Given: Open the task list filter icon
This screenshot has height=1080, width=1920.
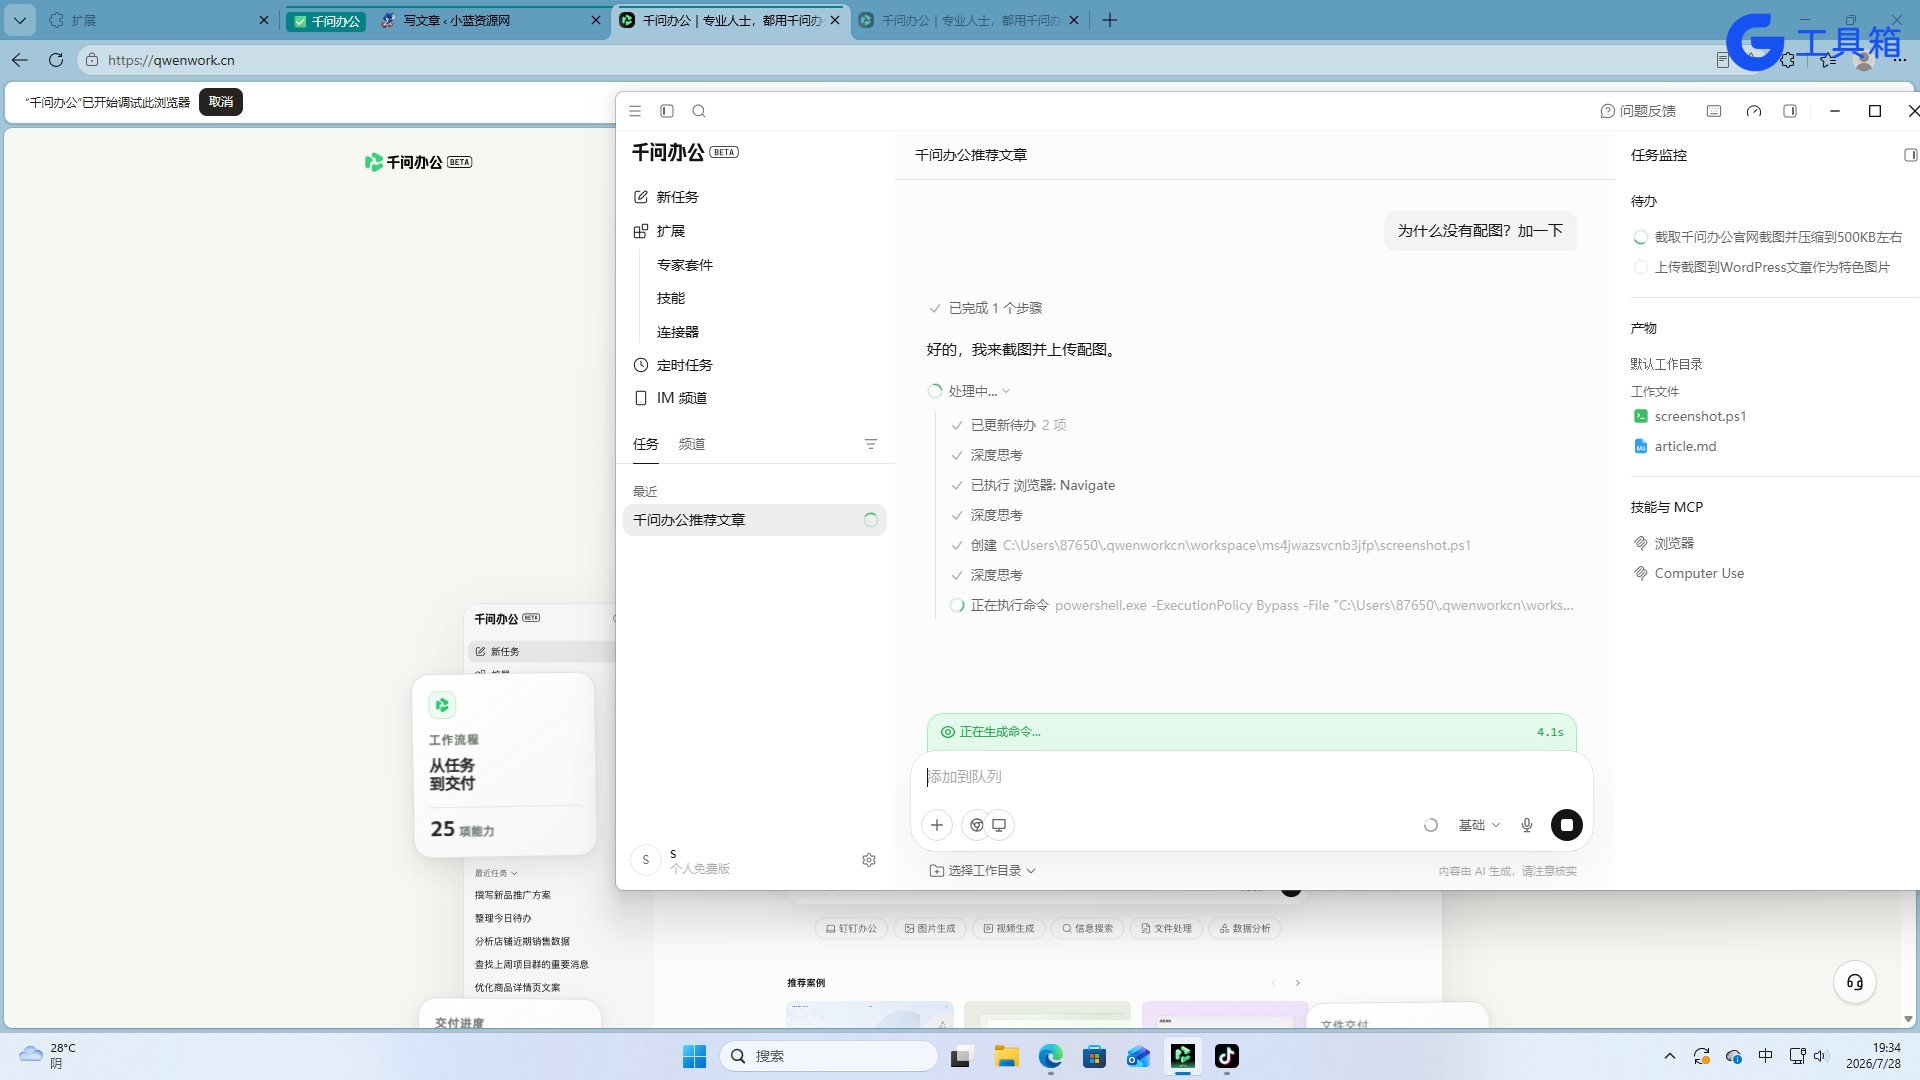Looking at the screenshot, I should (x=871, y=444).
